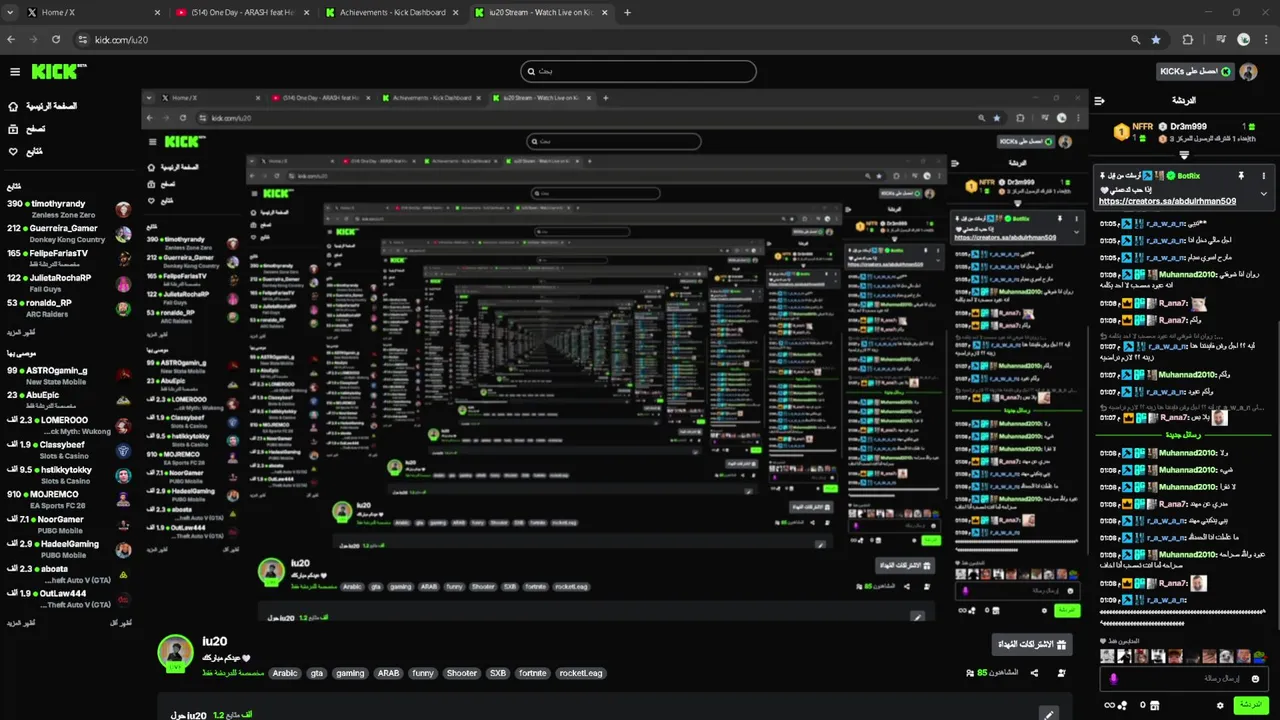Viewport: 1280px width, 720px height.
Task: Open FelipeFariasTV channel entry
Action: [68, 259]
